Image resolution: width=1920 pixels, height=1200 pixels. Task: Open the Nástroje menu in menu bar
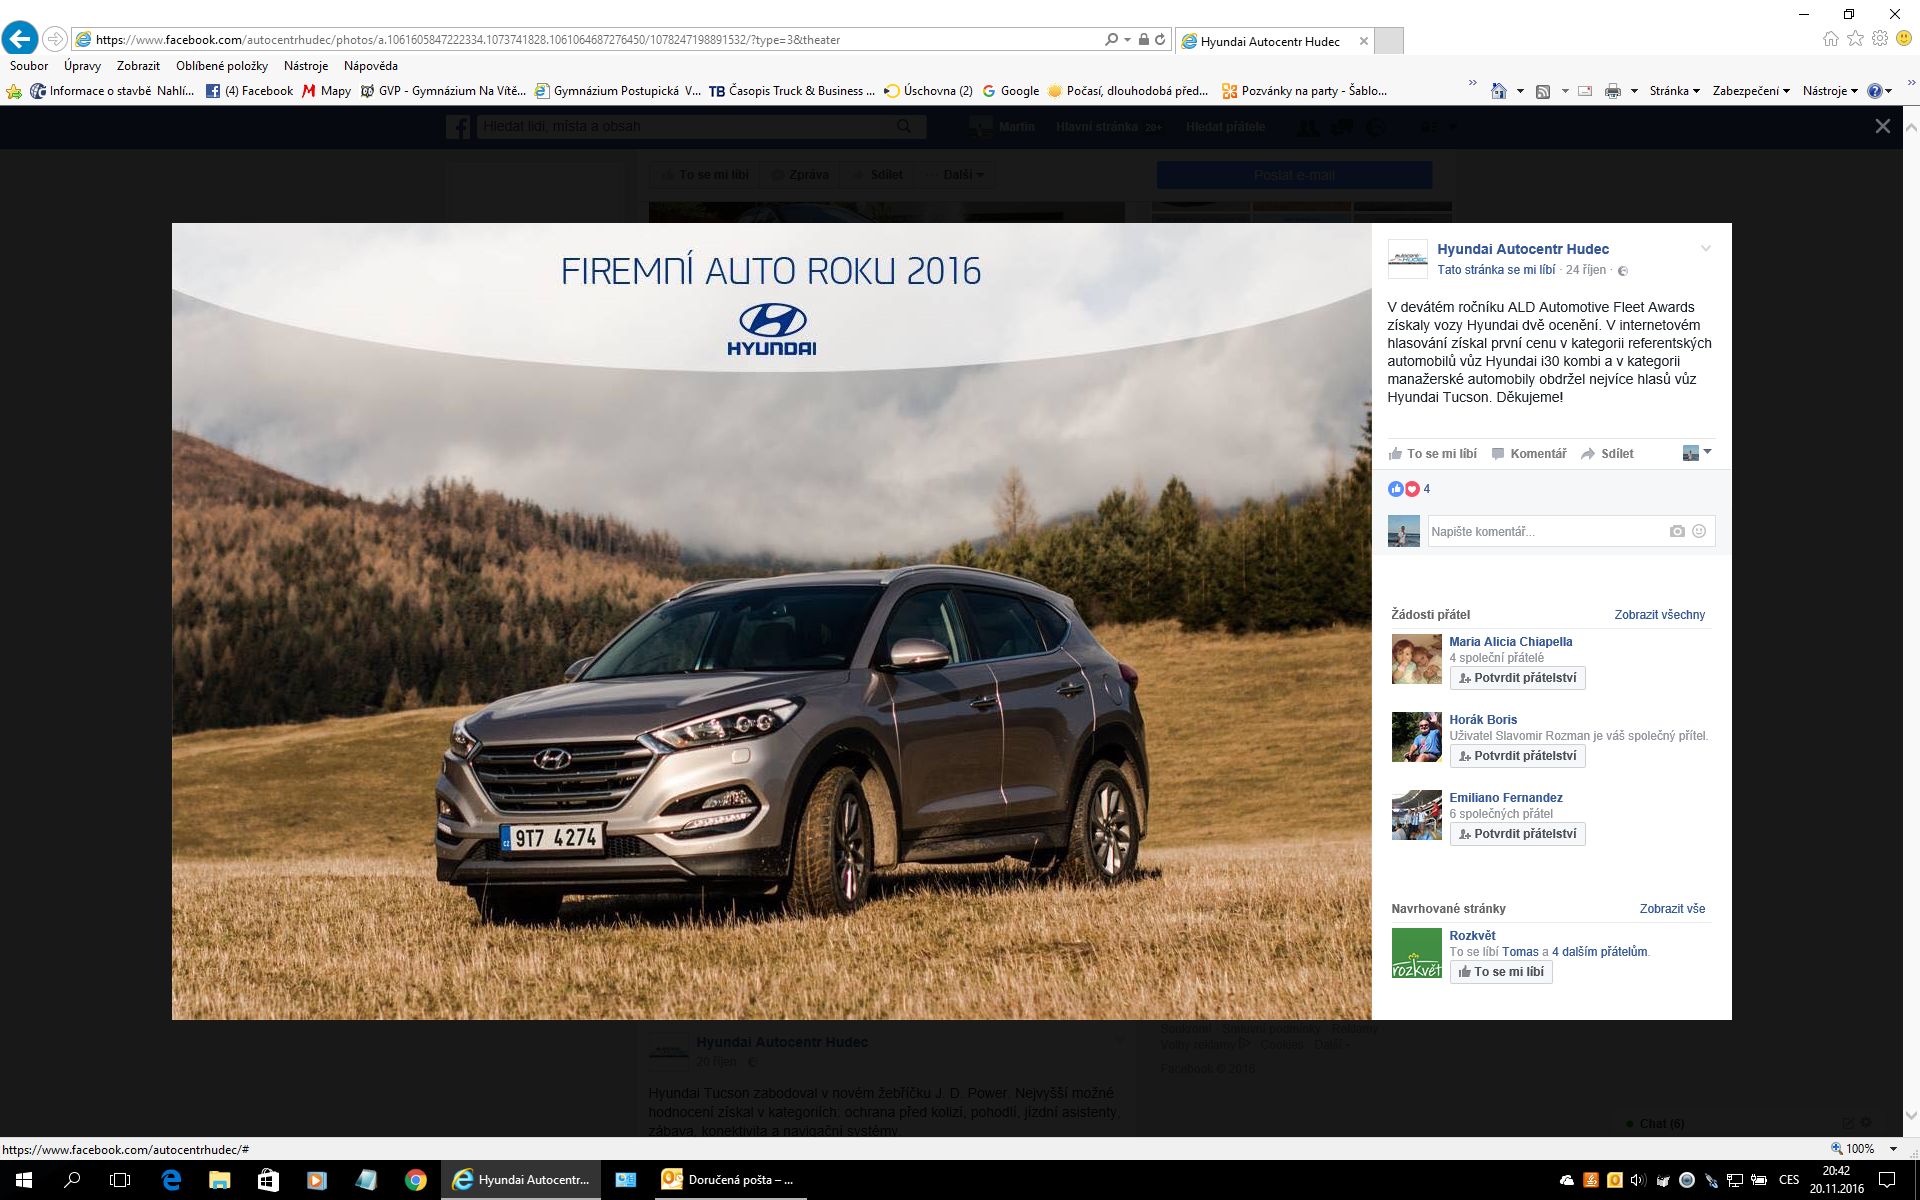pyautogui.click(x=306, y=66)
